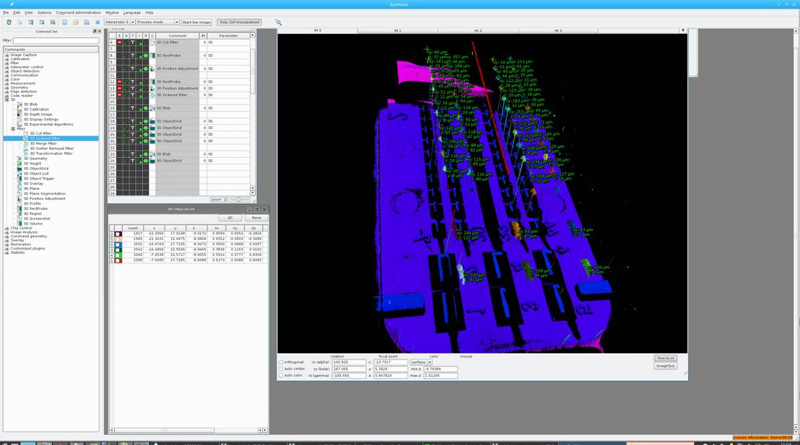Enable the orthogonal checkbox

[x=281, y=362]
